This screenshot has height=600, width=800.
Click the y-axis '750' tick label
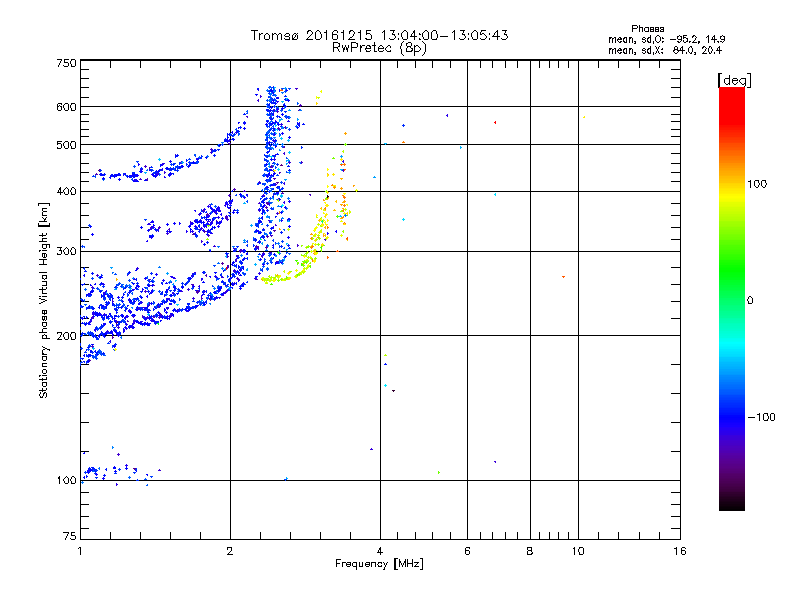67,63
